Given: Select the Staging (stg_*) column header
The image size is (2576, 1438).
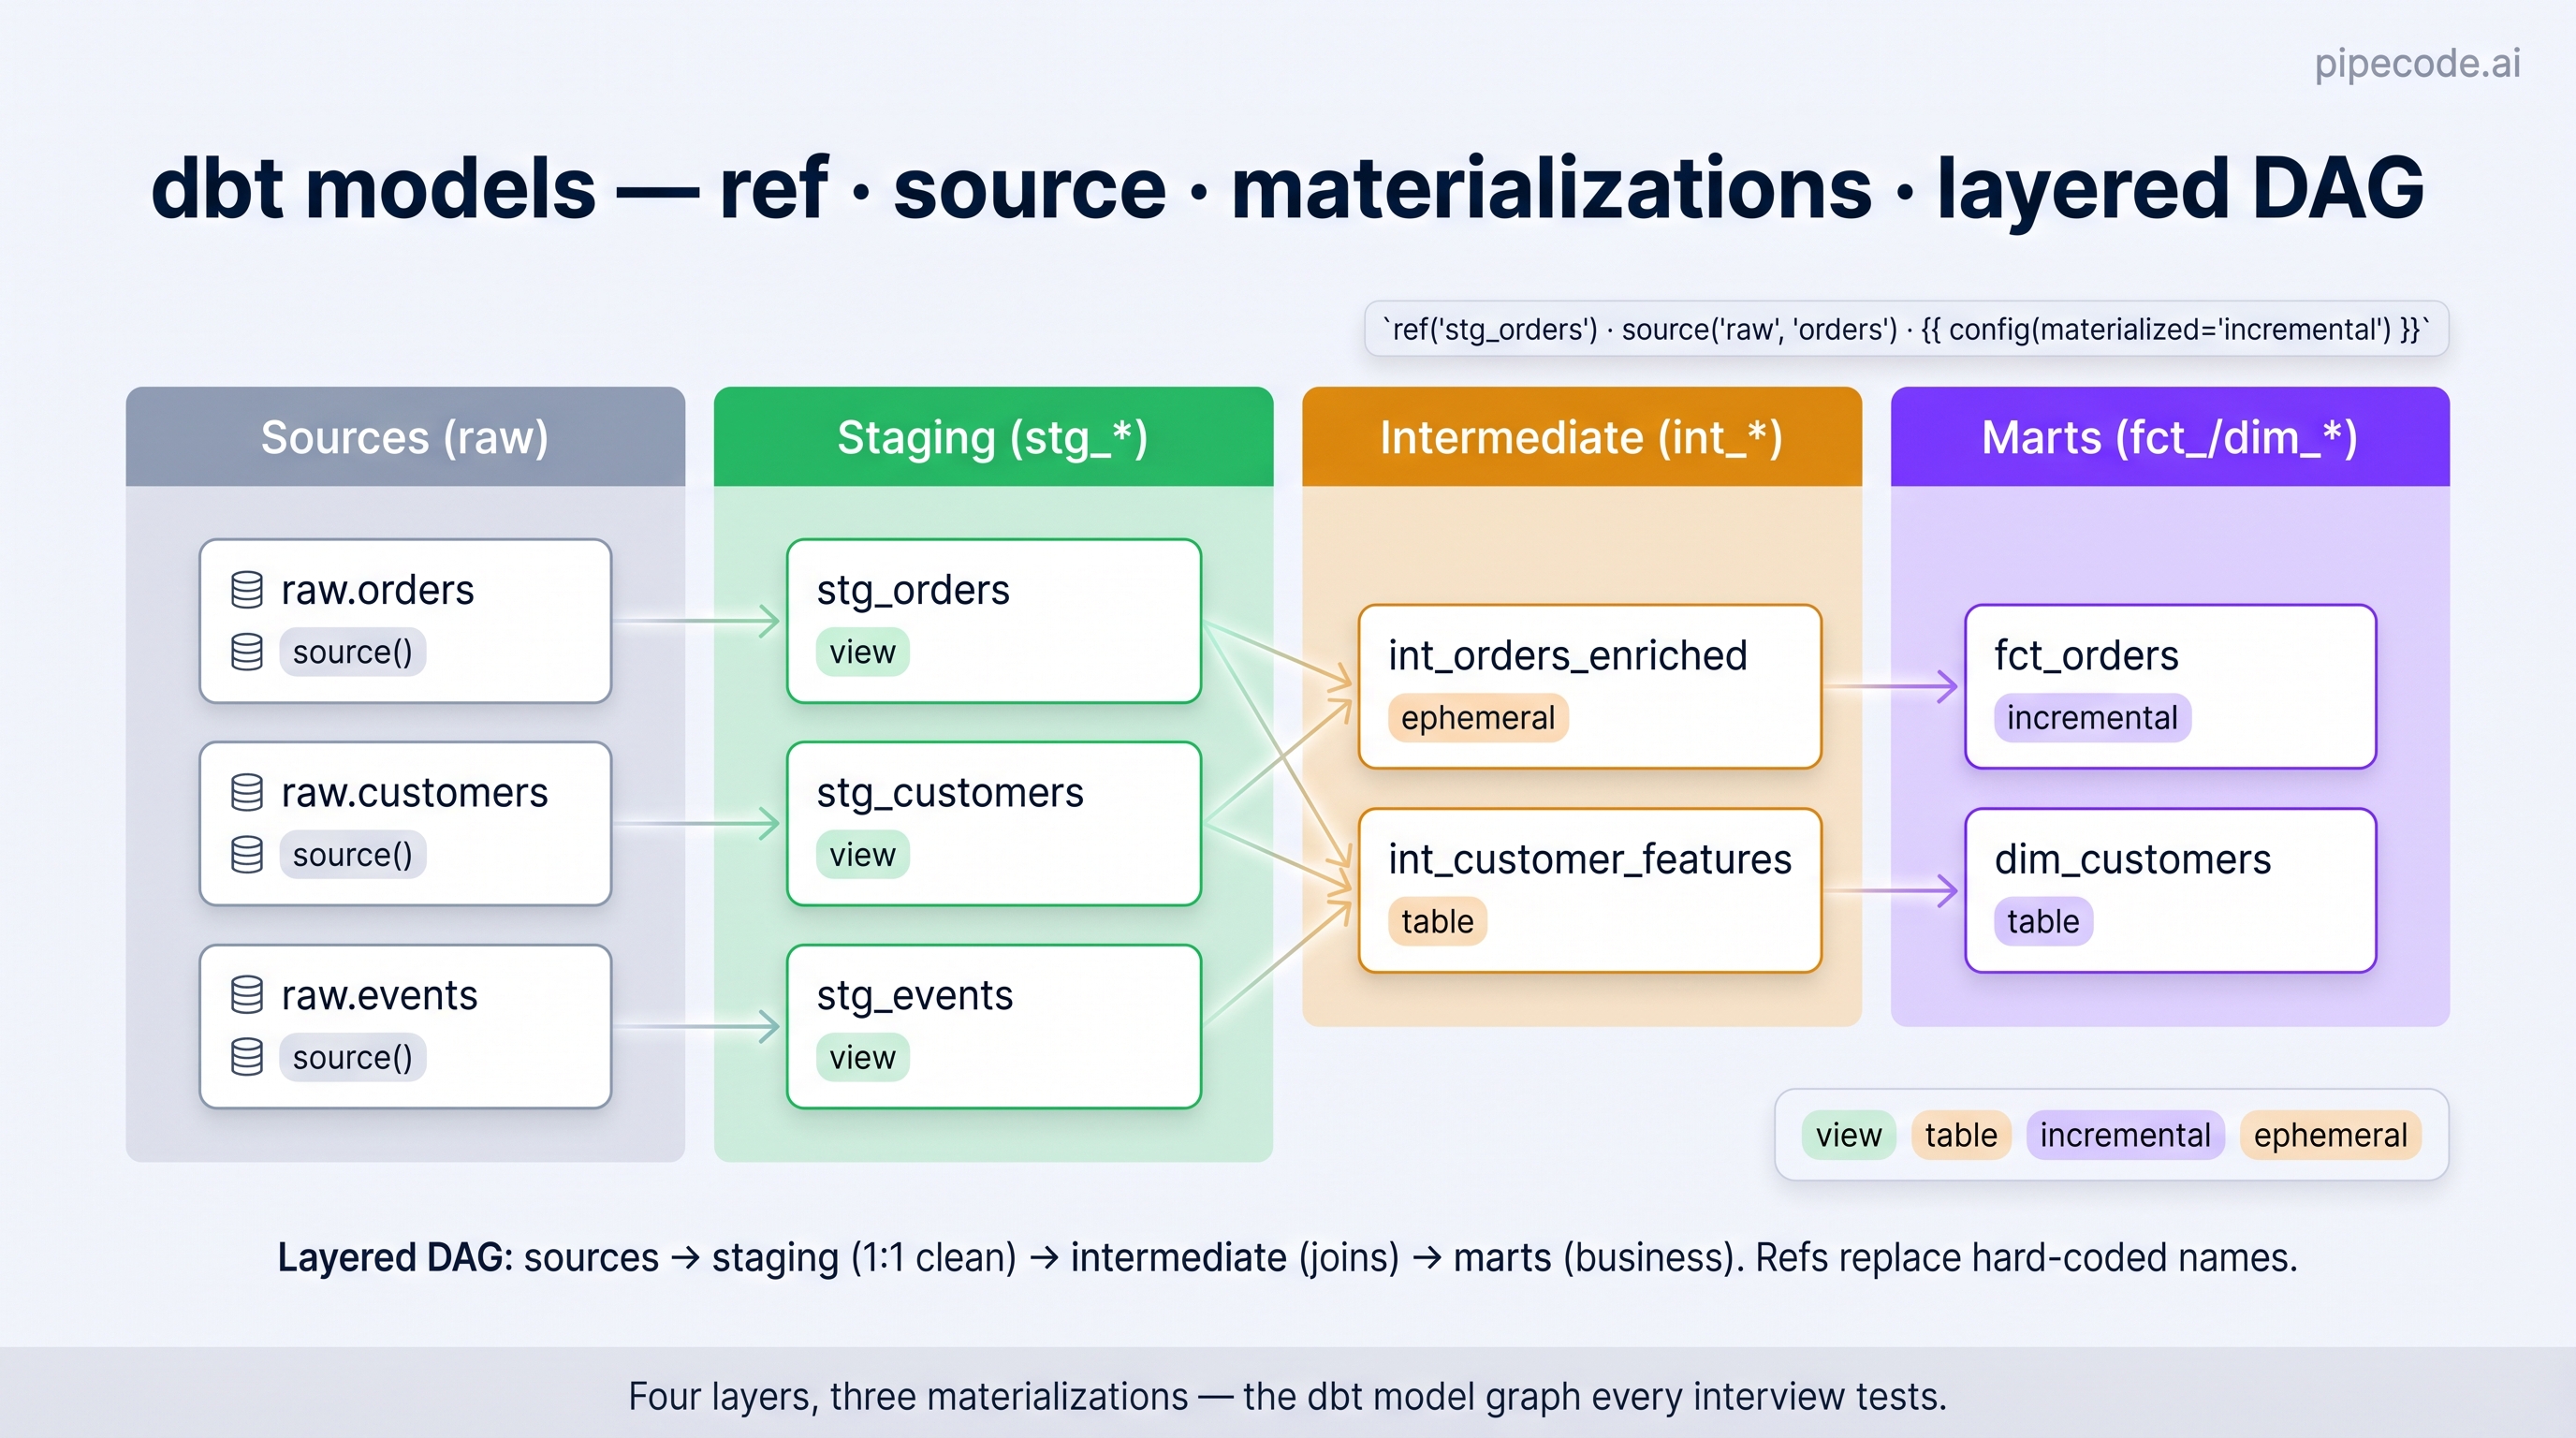Looking at the screenshot, I should coord(993,437).
